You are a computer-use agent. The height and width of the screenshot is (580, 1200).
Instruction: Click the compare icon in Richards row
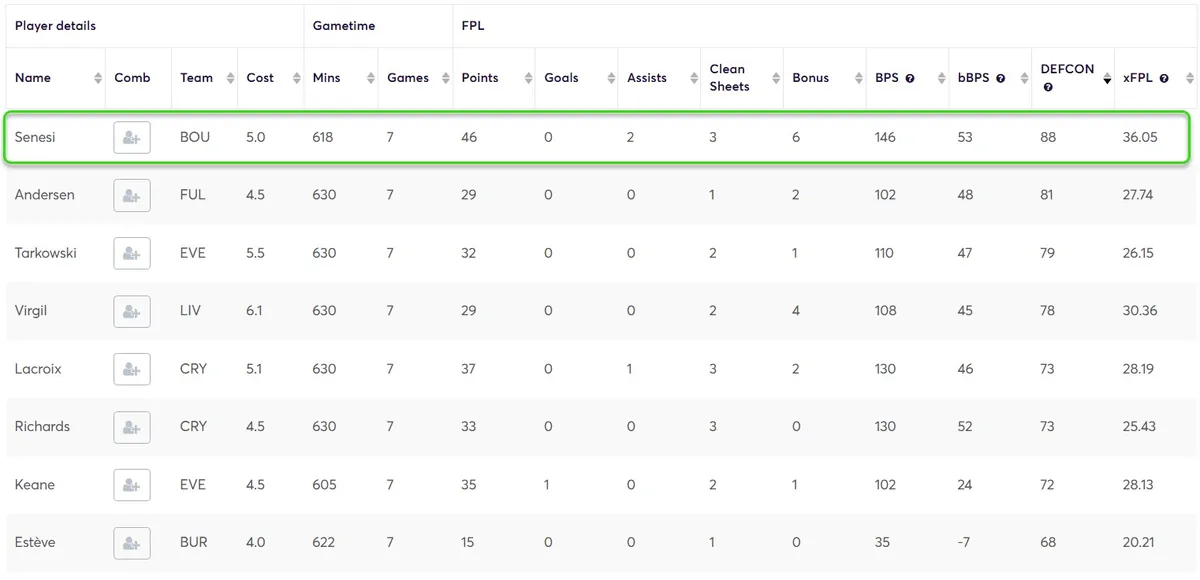(x=132, y=427)
